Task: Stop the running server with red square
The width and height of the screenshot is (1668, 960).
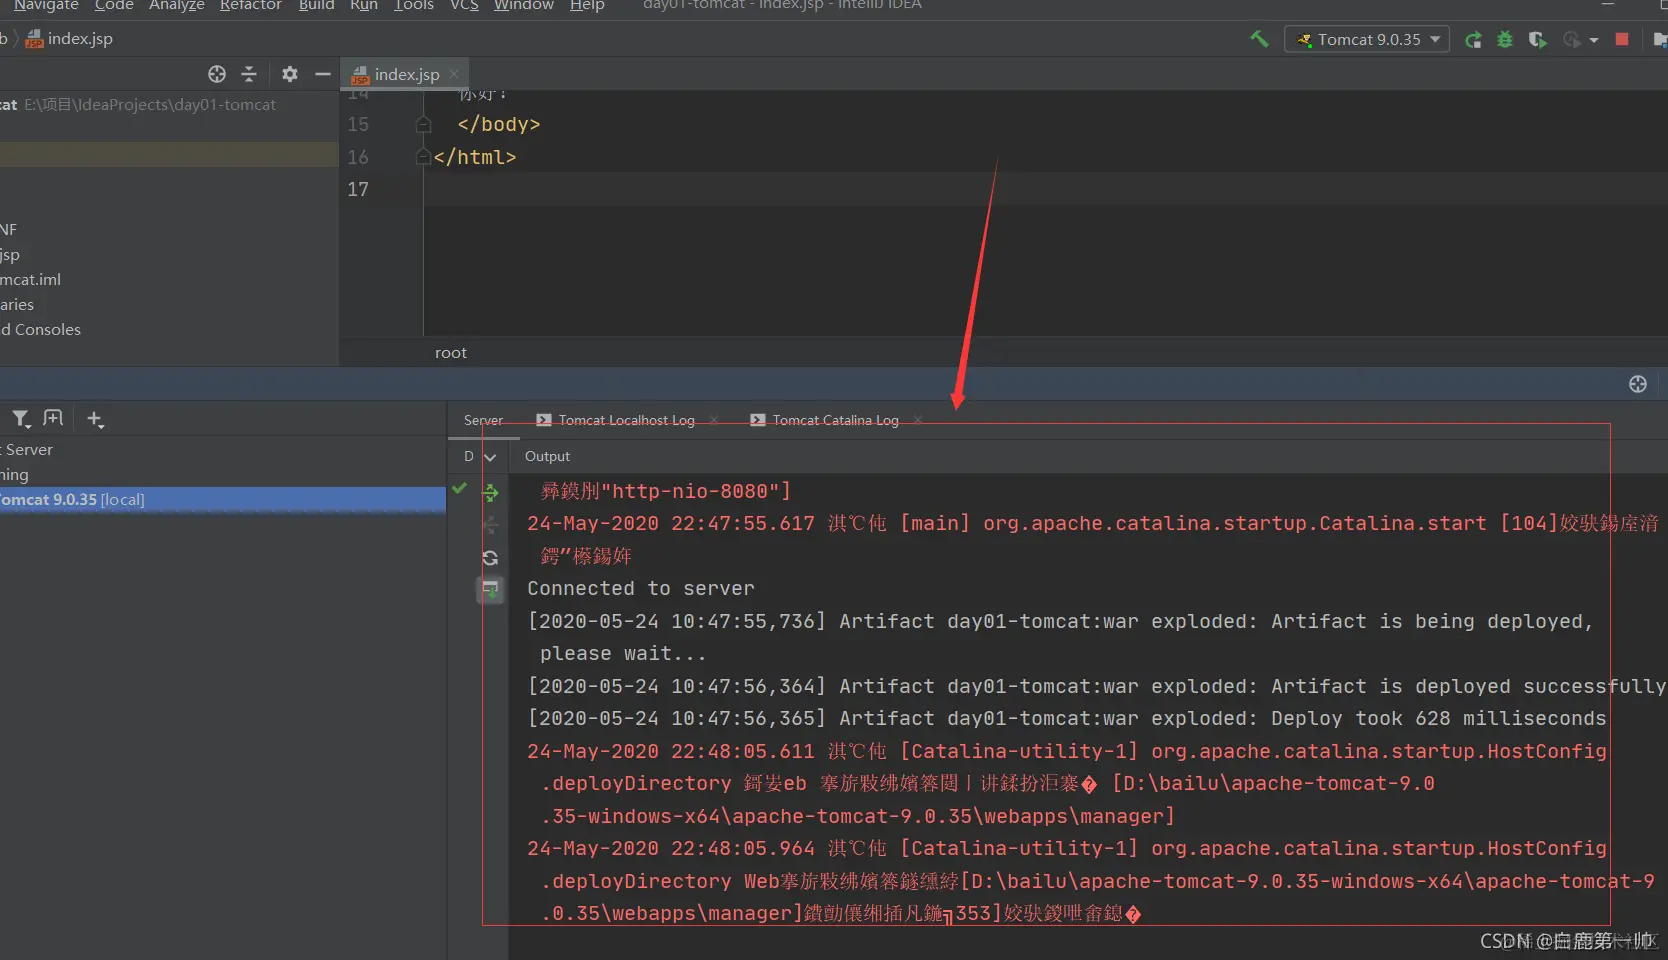Action: [x=1622, y=39]
